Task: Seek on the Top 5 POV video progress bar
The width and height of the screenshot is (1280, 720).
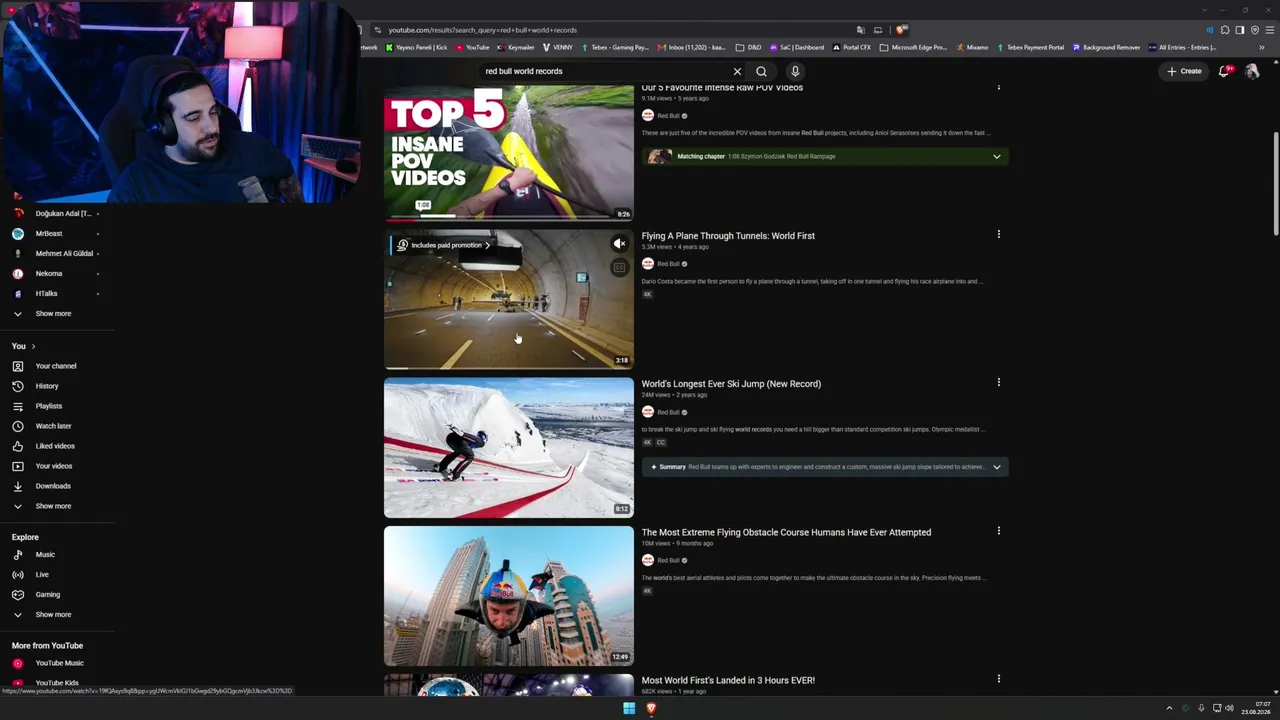Action: coord(509,219)
